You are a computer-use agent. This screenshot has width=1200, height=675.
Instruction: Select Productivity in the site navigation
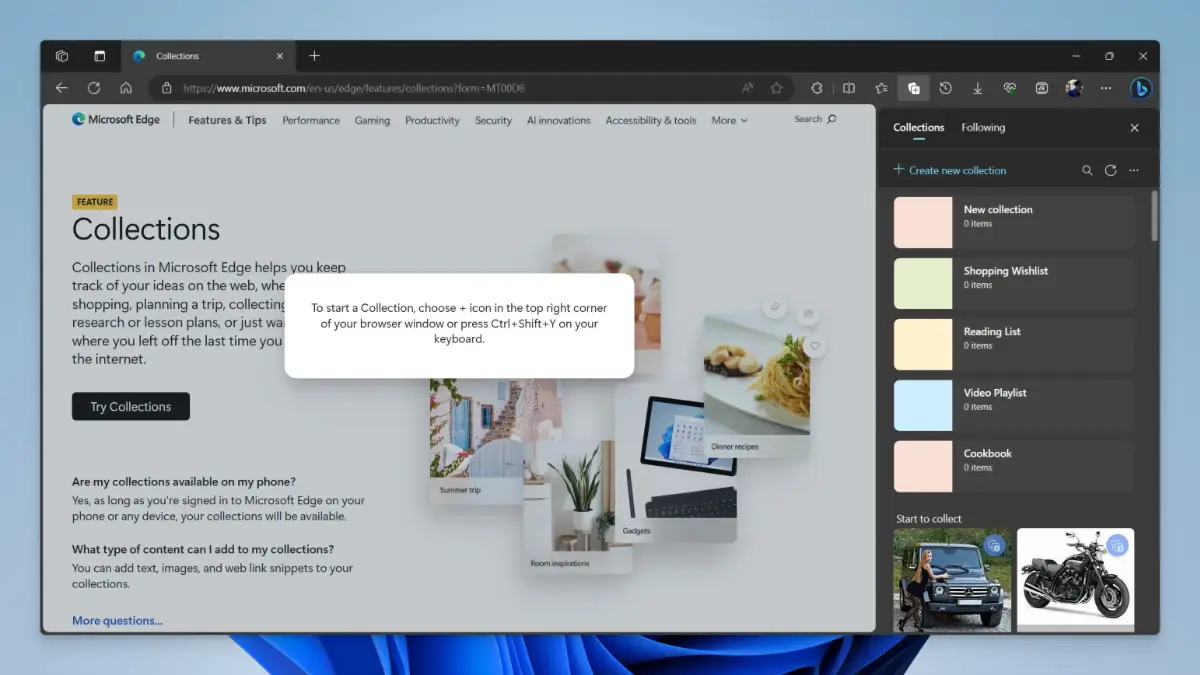432,120
